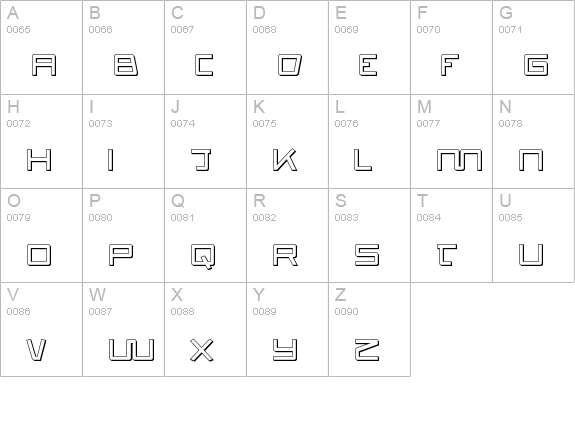Select the U glyph in cell 0085
Viewport: 575px width, 421px height.
pos(531,255)
